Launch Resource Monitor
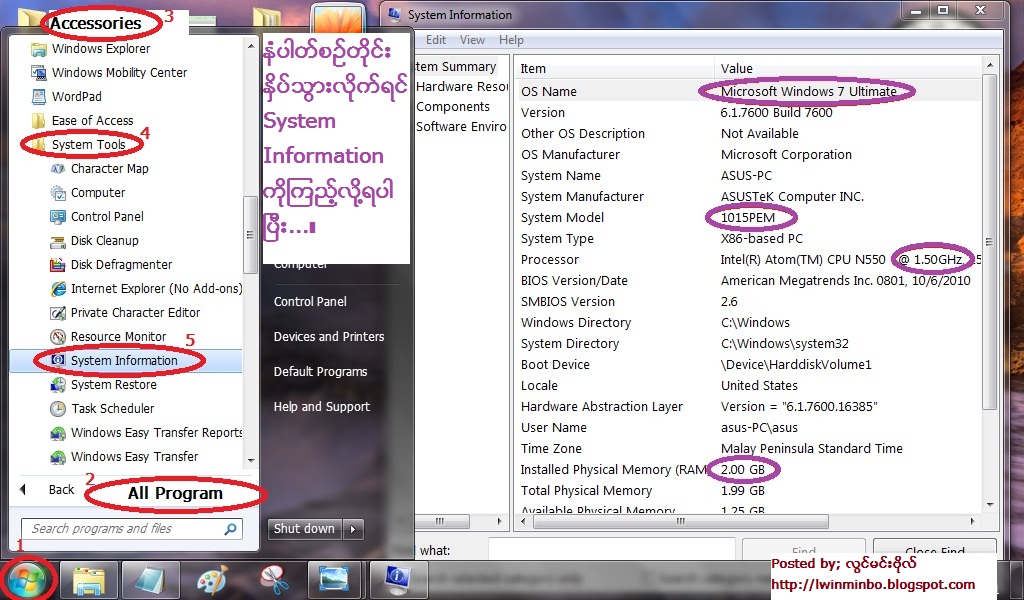Image resolution: width=1024 pixels, height=600 pixels. [x=108, y=337]
